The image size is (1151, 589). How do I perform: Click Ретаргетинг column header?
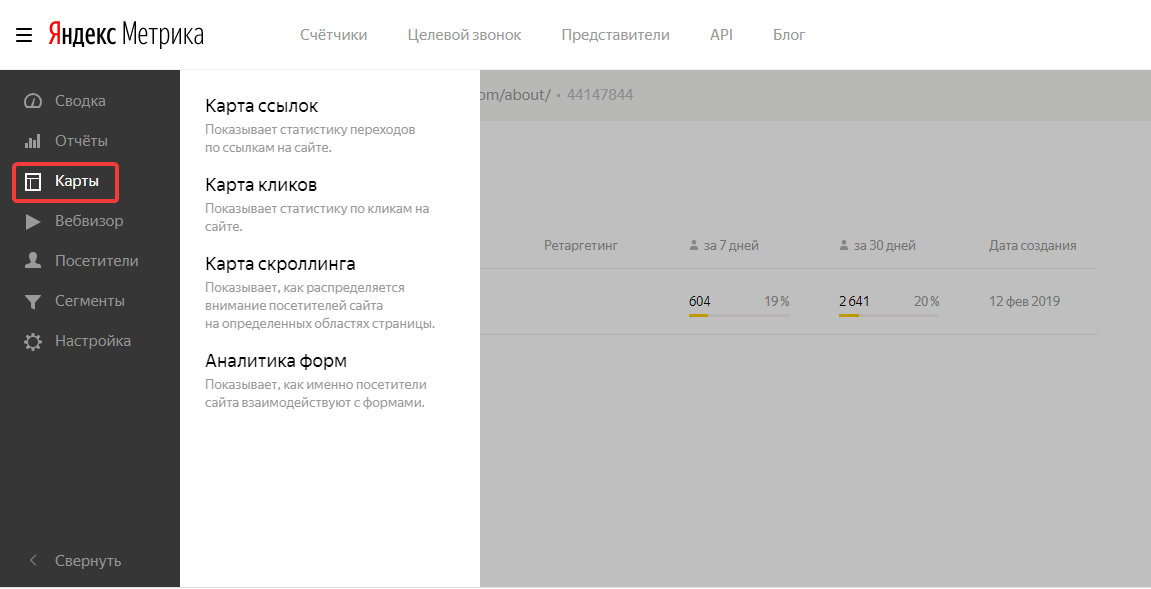coord(581,245)
